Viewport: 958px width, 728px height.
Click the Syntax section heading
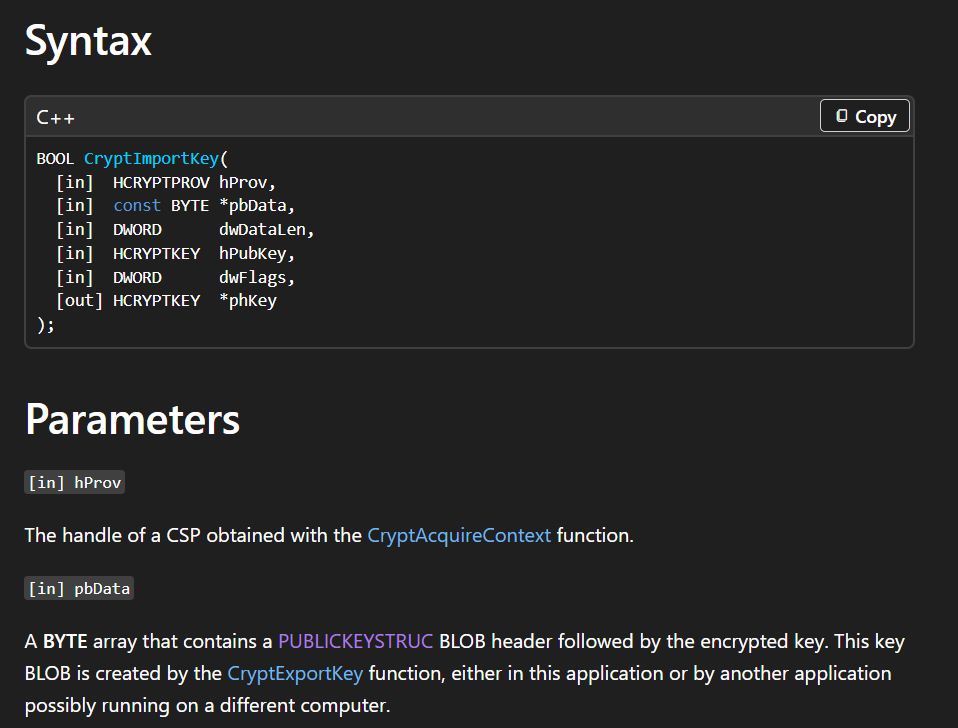click(x=88, y=41)
